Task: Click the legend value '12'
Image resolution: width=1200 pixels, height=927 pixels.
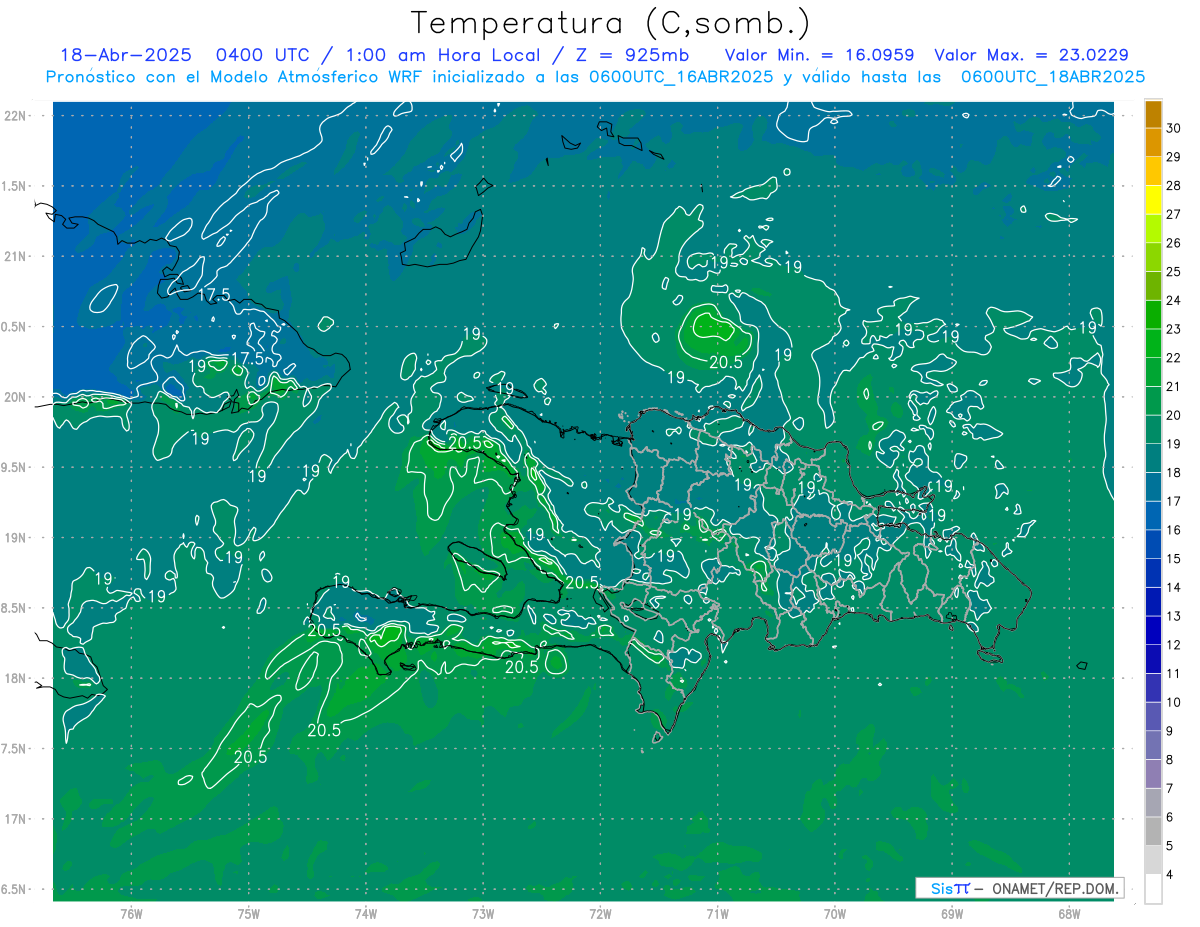Action: 1174,645
